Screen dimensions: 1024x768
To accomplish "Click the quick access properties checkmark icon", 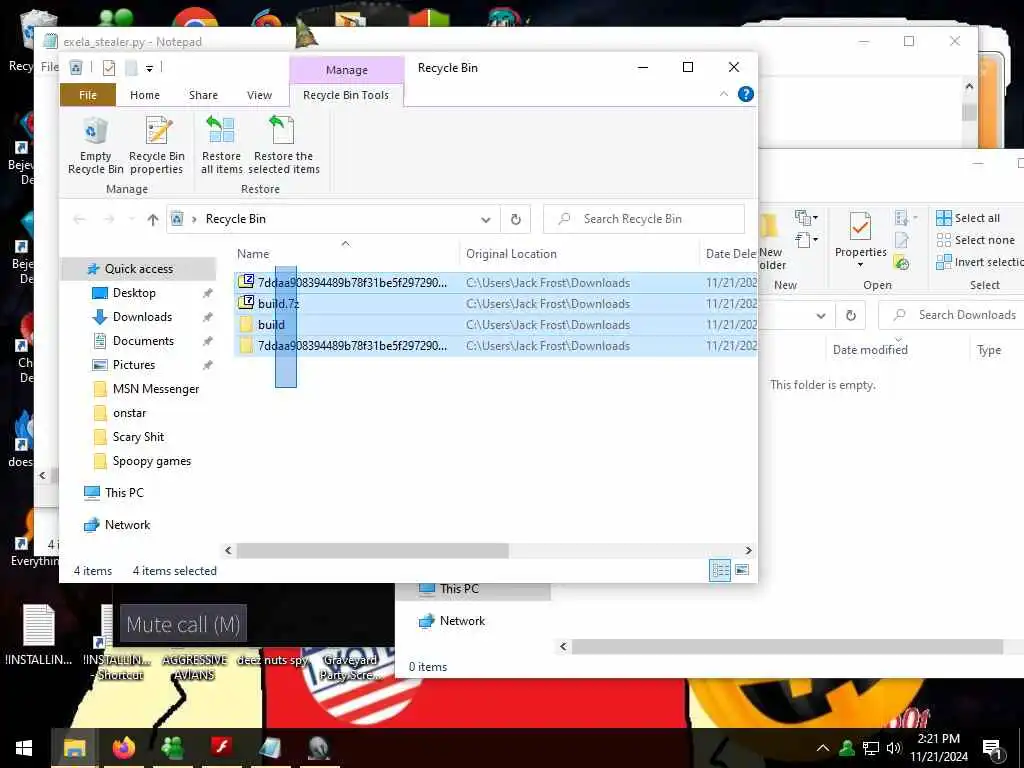I will [109, 67].
